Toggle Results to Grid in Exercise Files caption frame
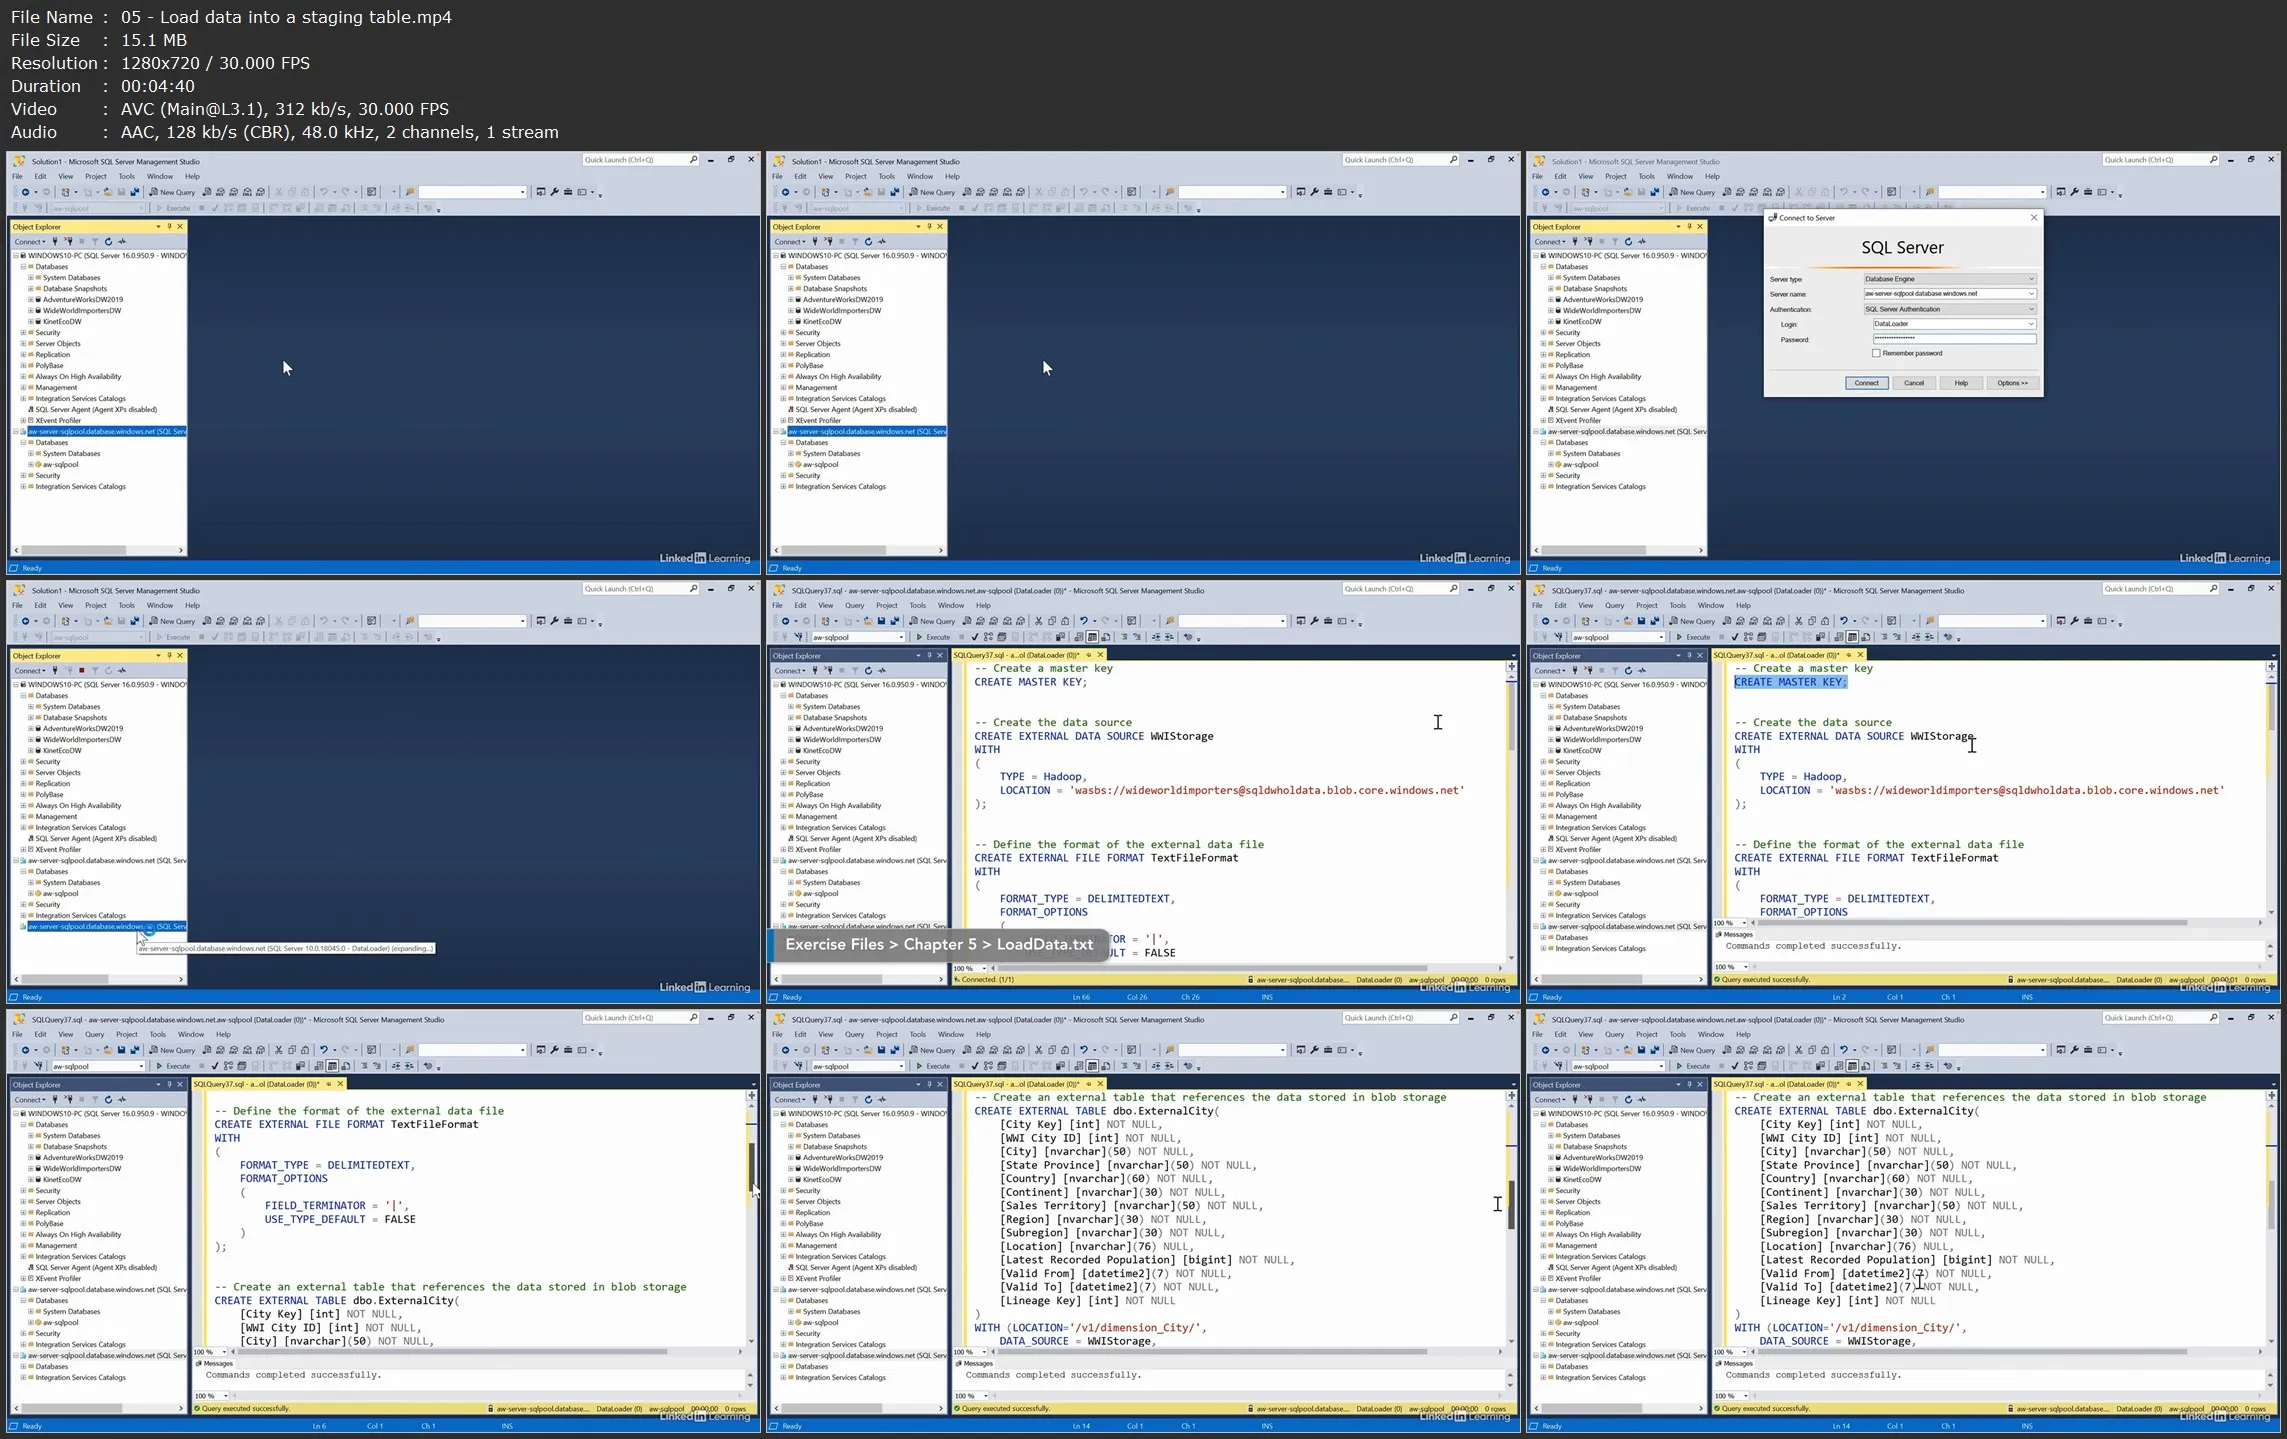2287x1439 pixels. pos(1092,637)
